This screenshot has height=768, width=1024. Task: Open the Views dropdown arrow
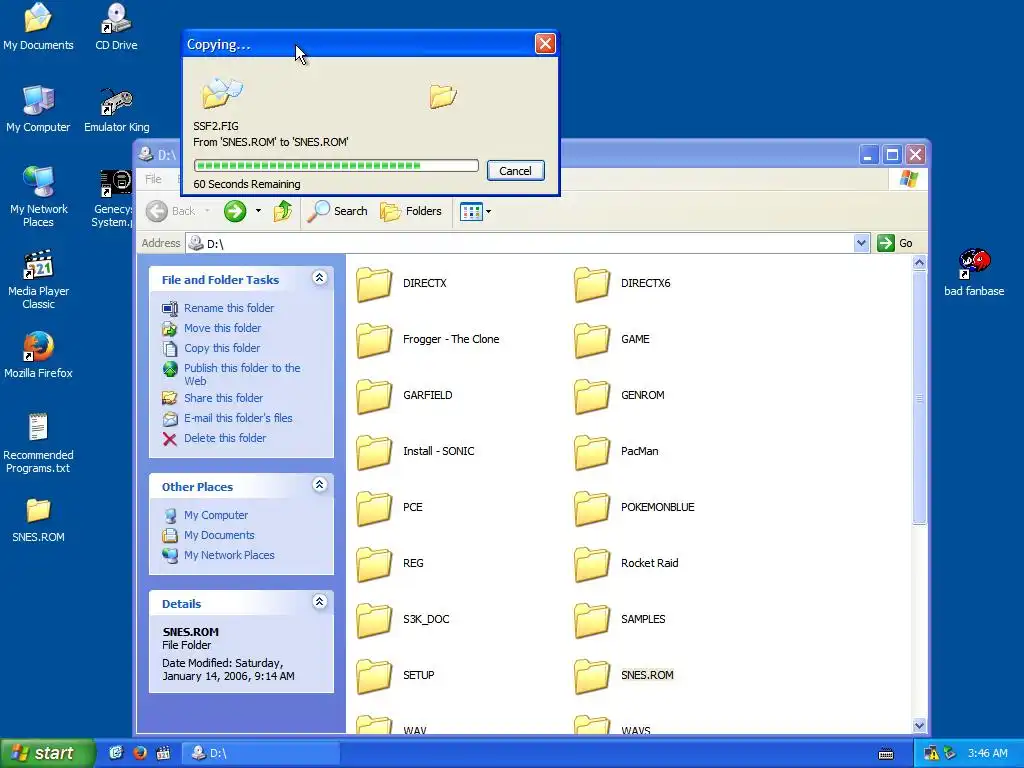[488, 211]
